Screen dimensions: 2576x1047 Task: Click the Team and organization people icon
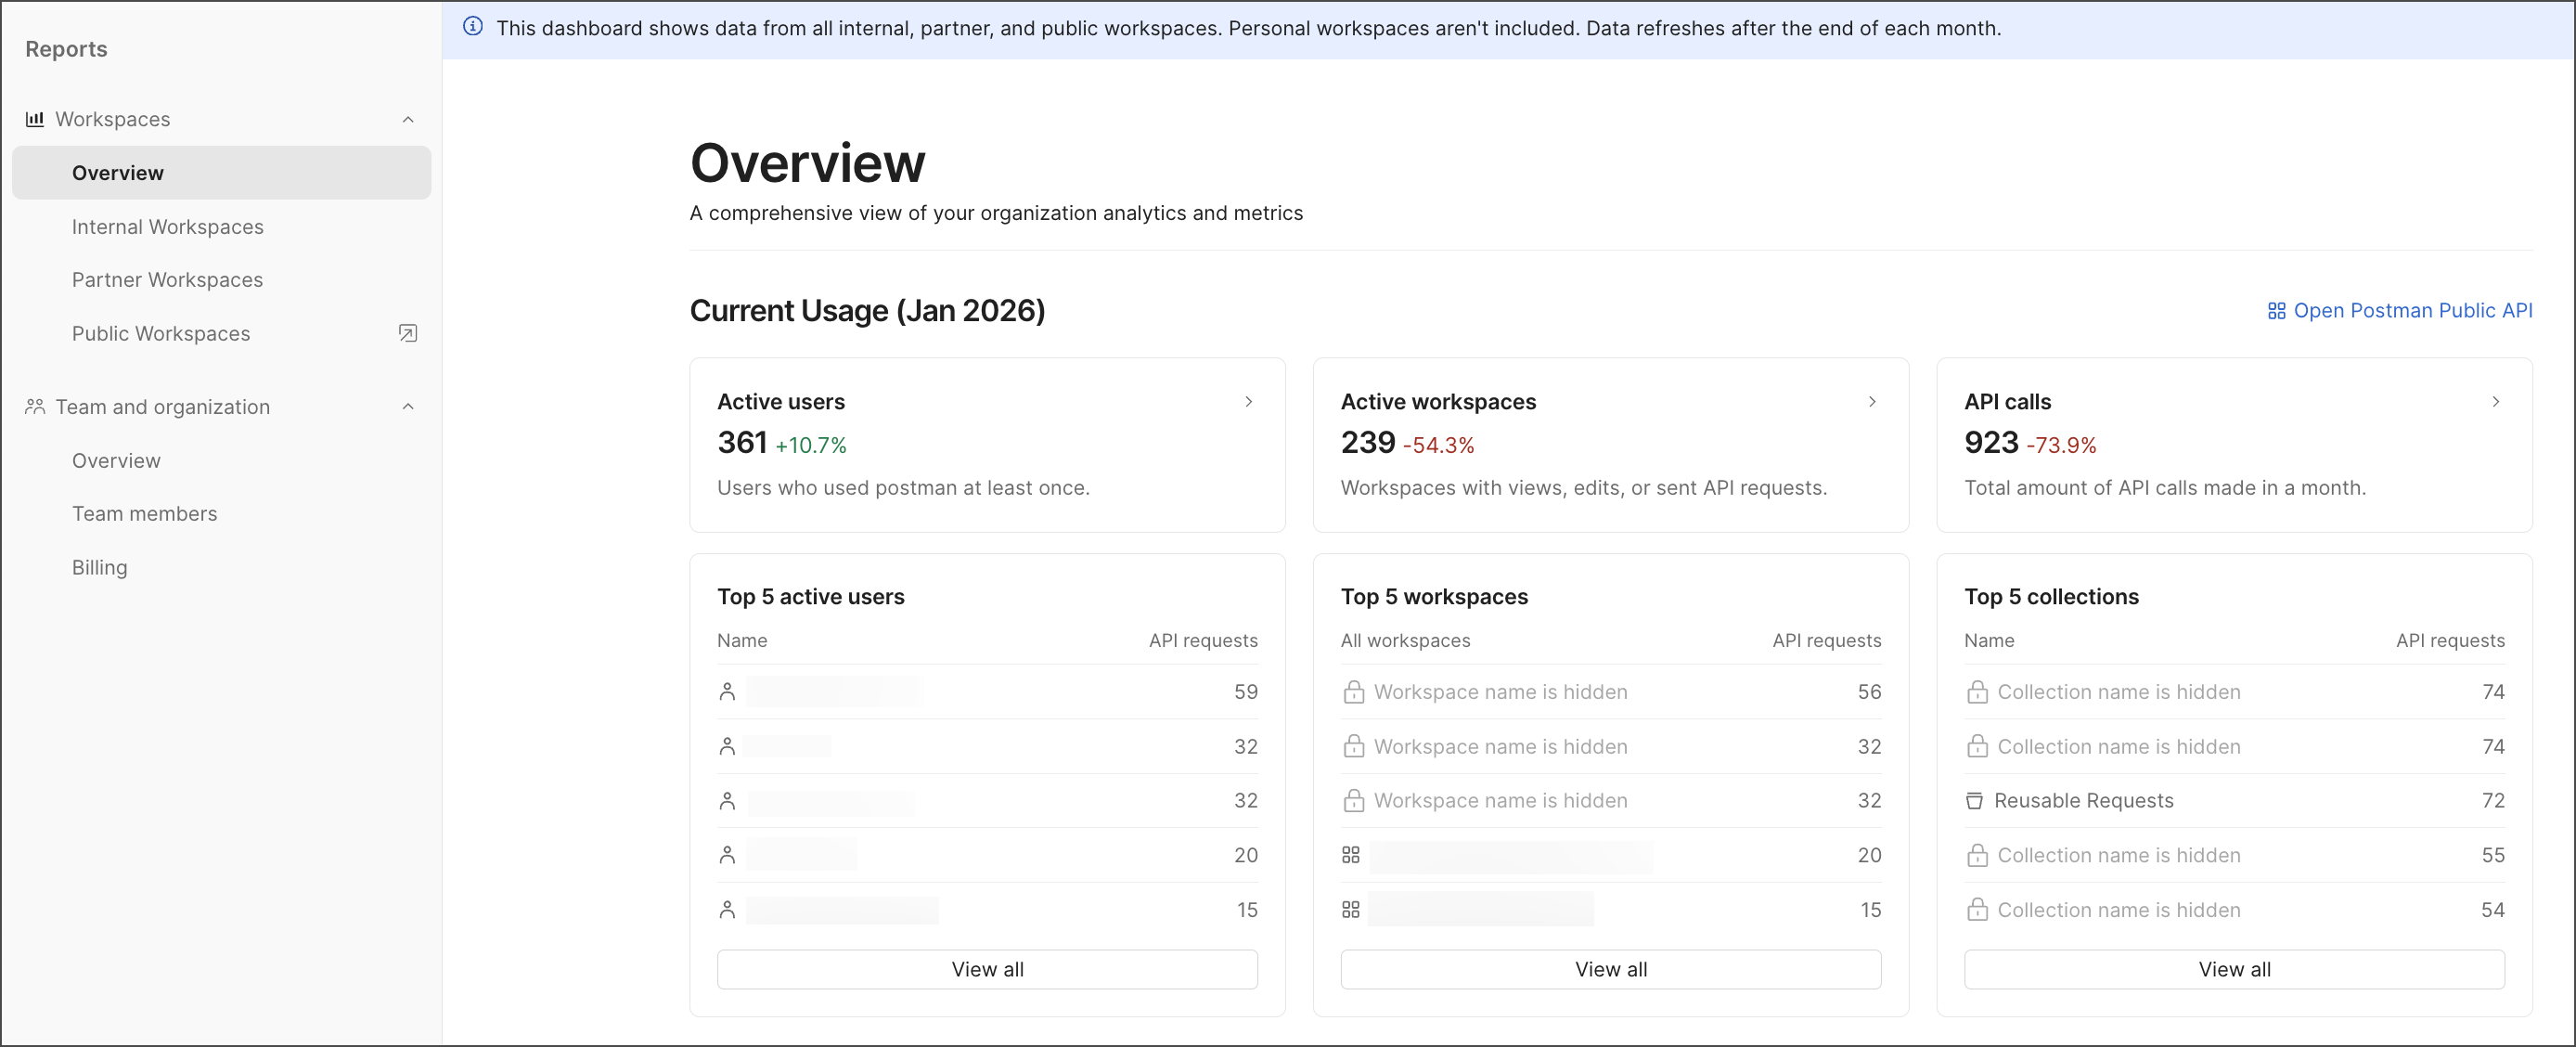35,406
